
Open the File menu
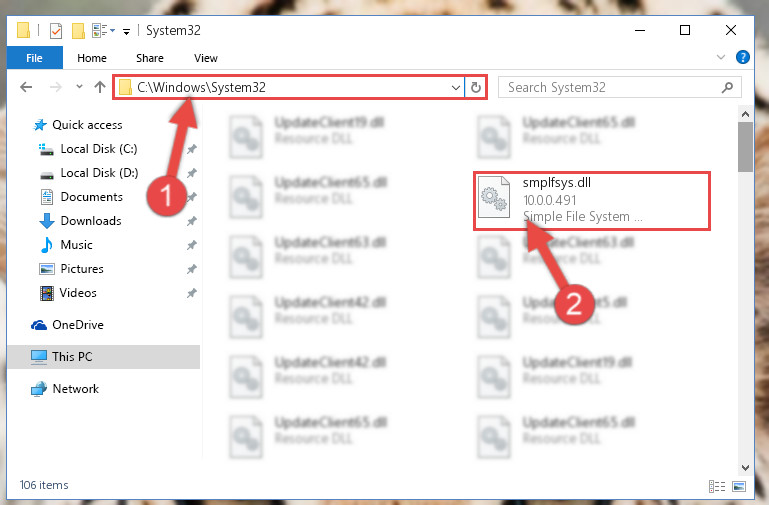click(34, 58)
